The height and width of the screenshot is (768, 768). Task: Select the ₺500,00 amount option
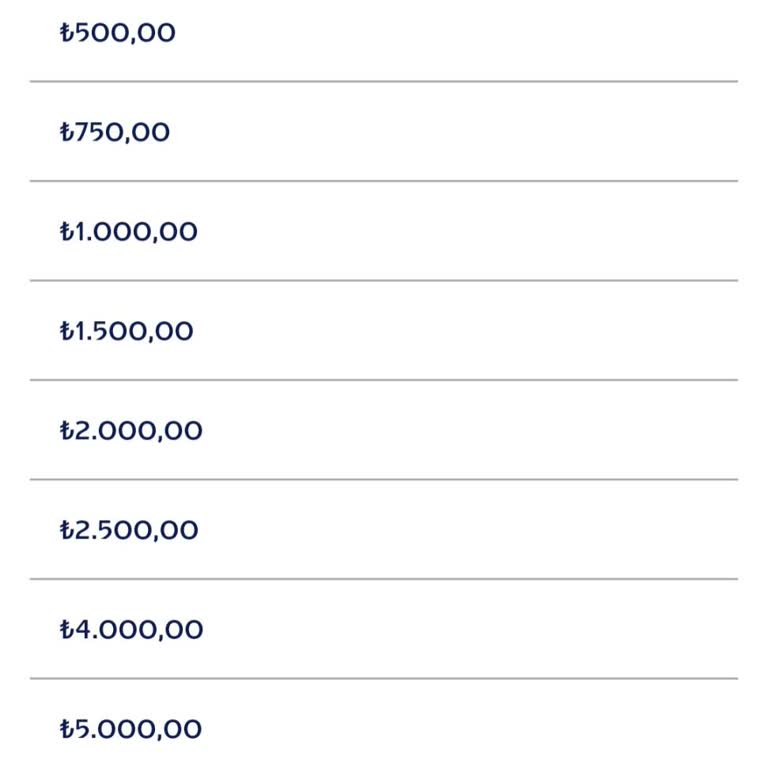(118, 33)
